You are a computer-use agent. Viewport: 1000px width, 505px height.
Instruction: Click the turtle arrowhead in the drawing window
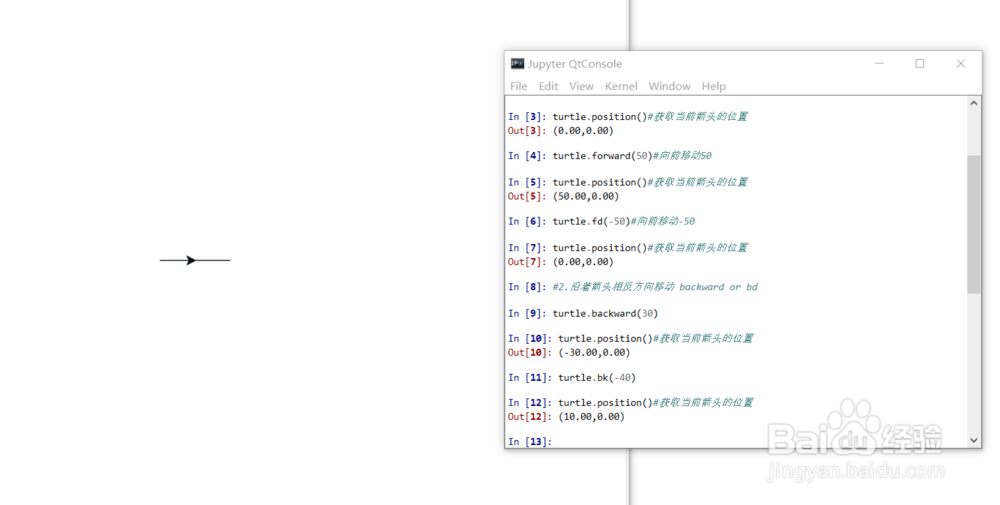(191, 260)
